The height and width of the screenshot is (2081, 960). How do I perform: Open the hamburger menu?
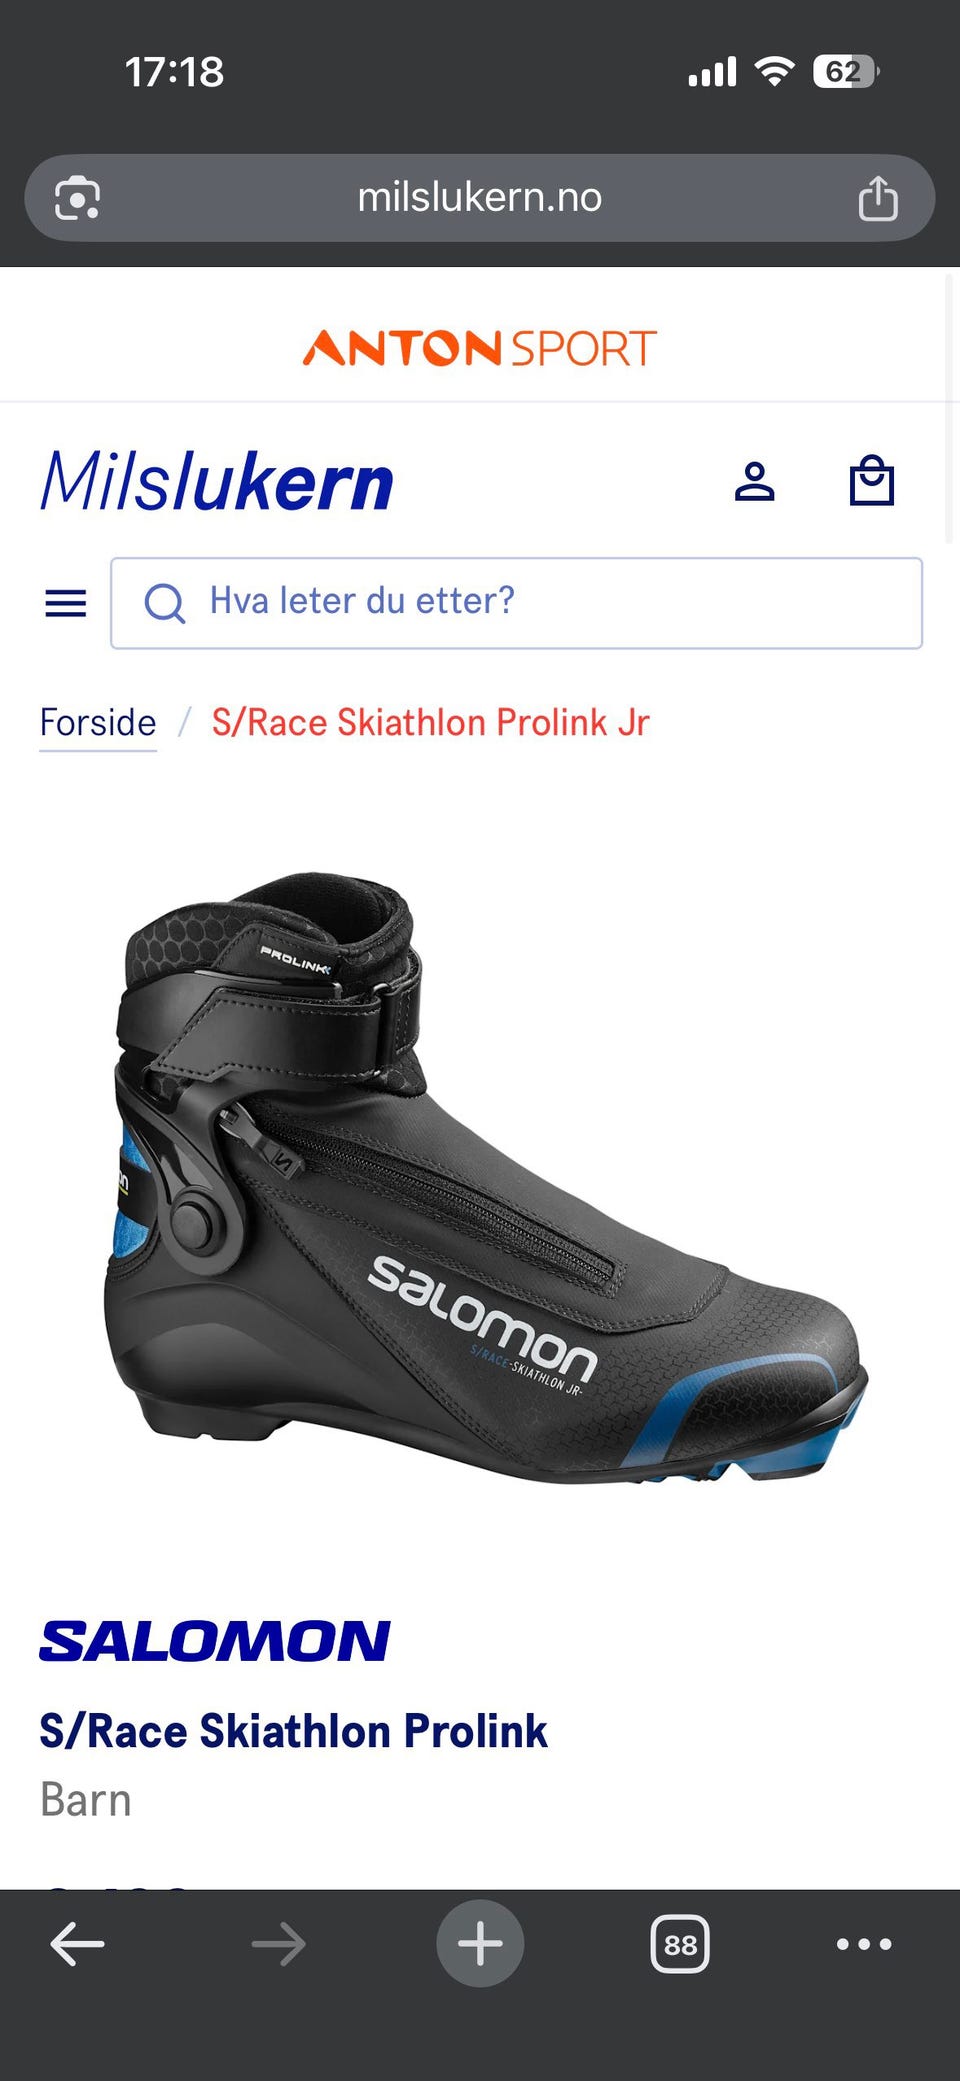66,603
